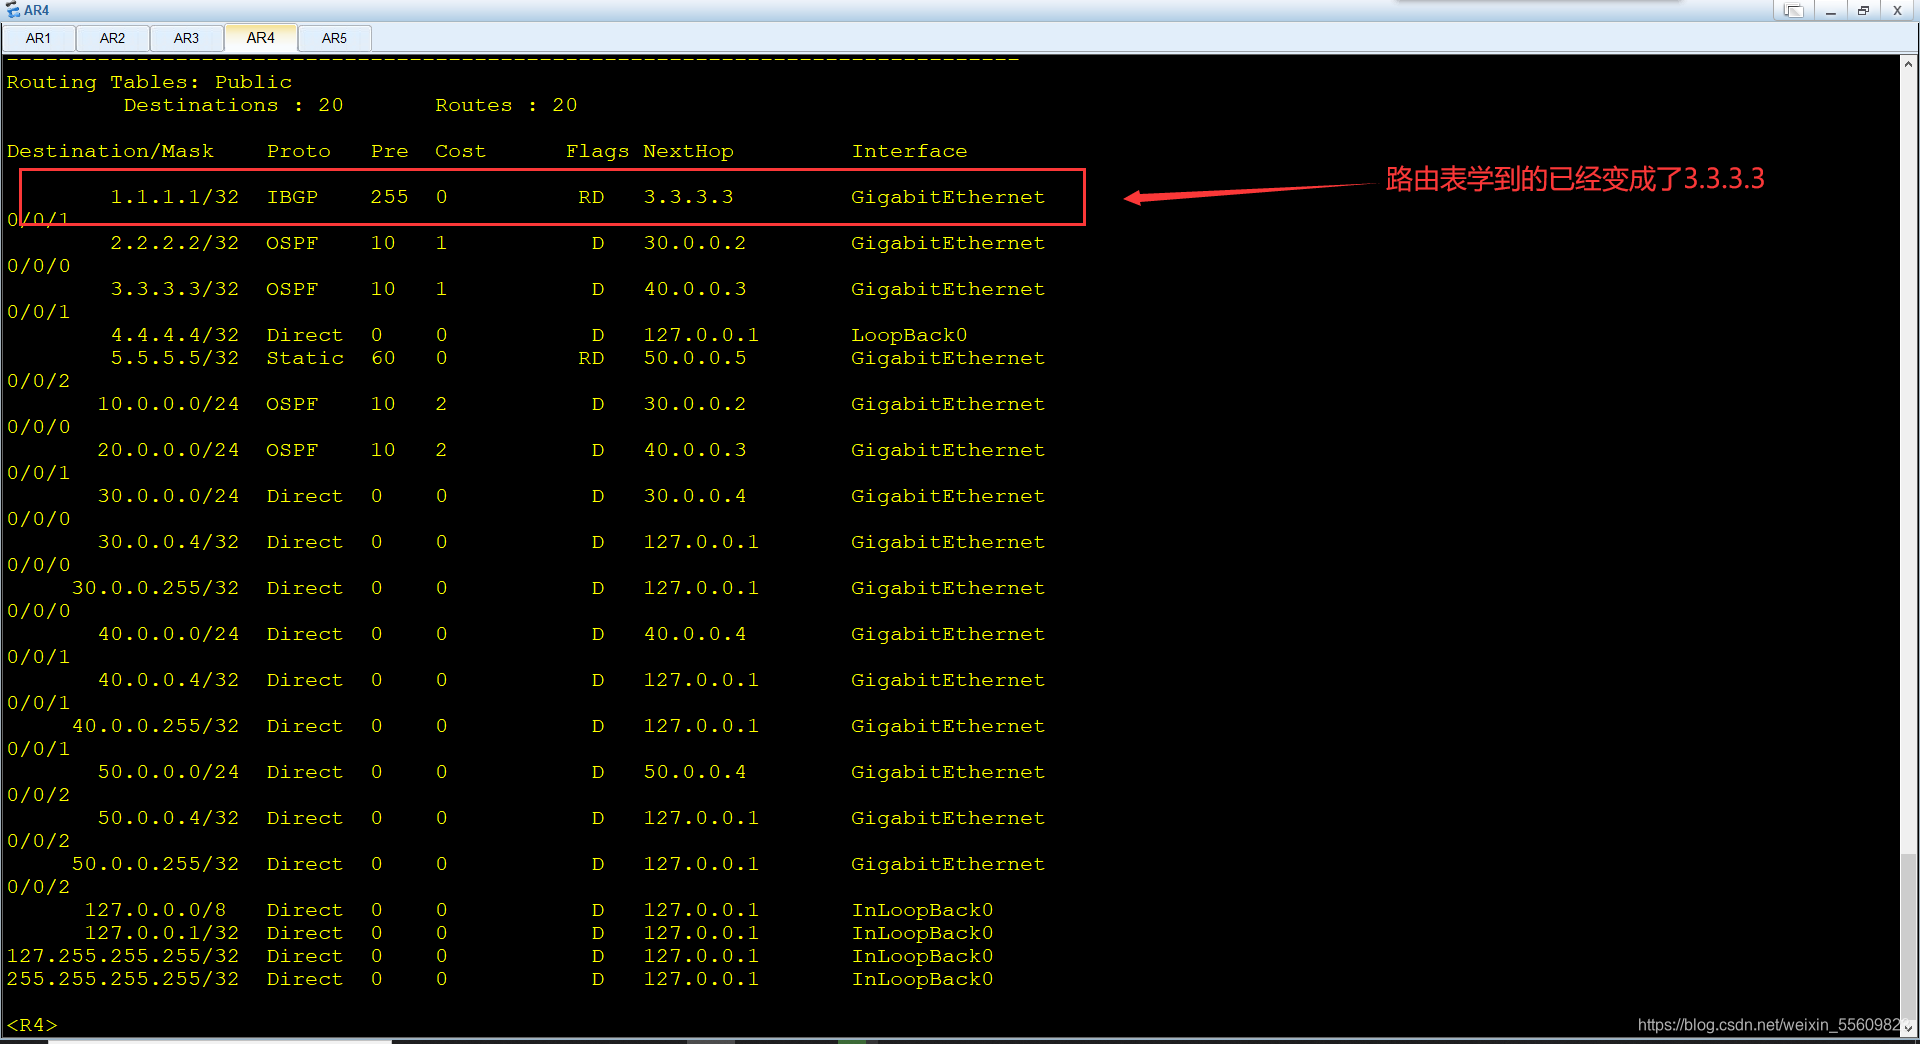
Task: Select the 30.0.0.255/32 destination entry
Action: (x=155, y=588)
